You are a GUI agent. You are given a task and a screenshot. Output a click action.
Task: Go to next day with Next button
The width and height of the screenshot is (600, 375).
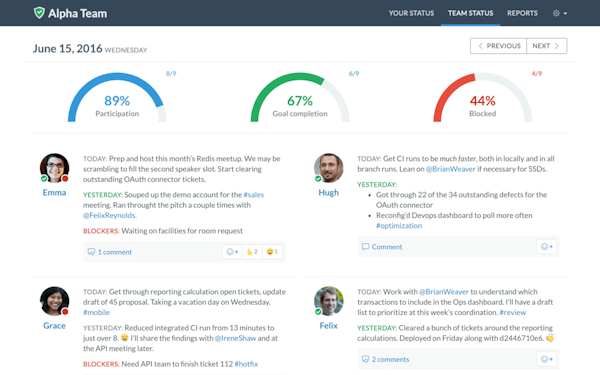[547, 46]
